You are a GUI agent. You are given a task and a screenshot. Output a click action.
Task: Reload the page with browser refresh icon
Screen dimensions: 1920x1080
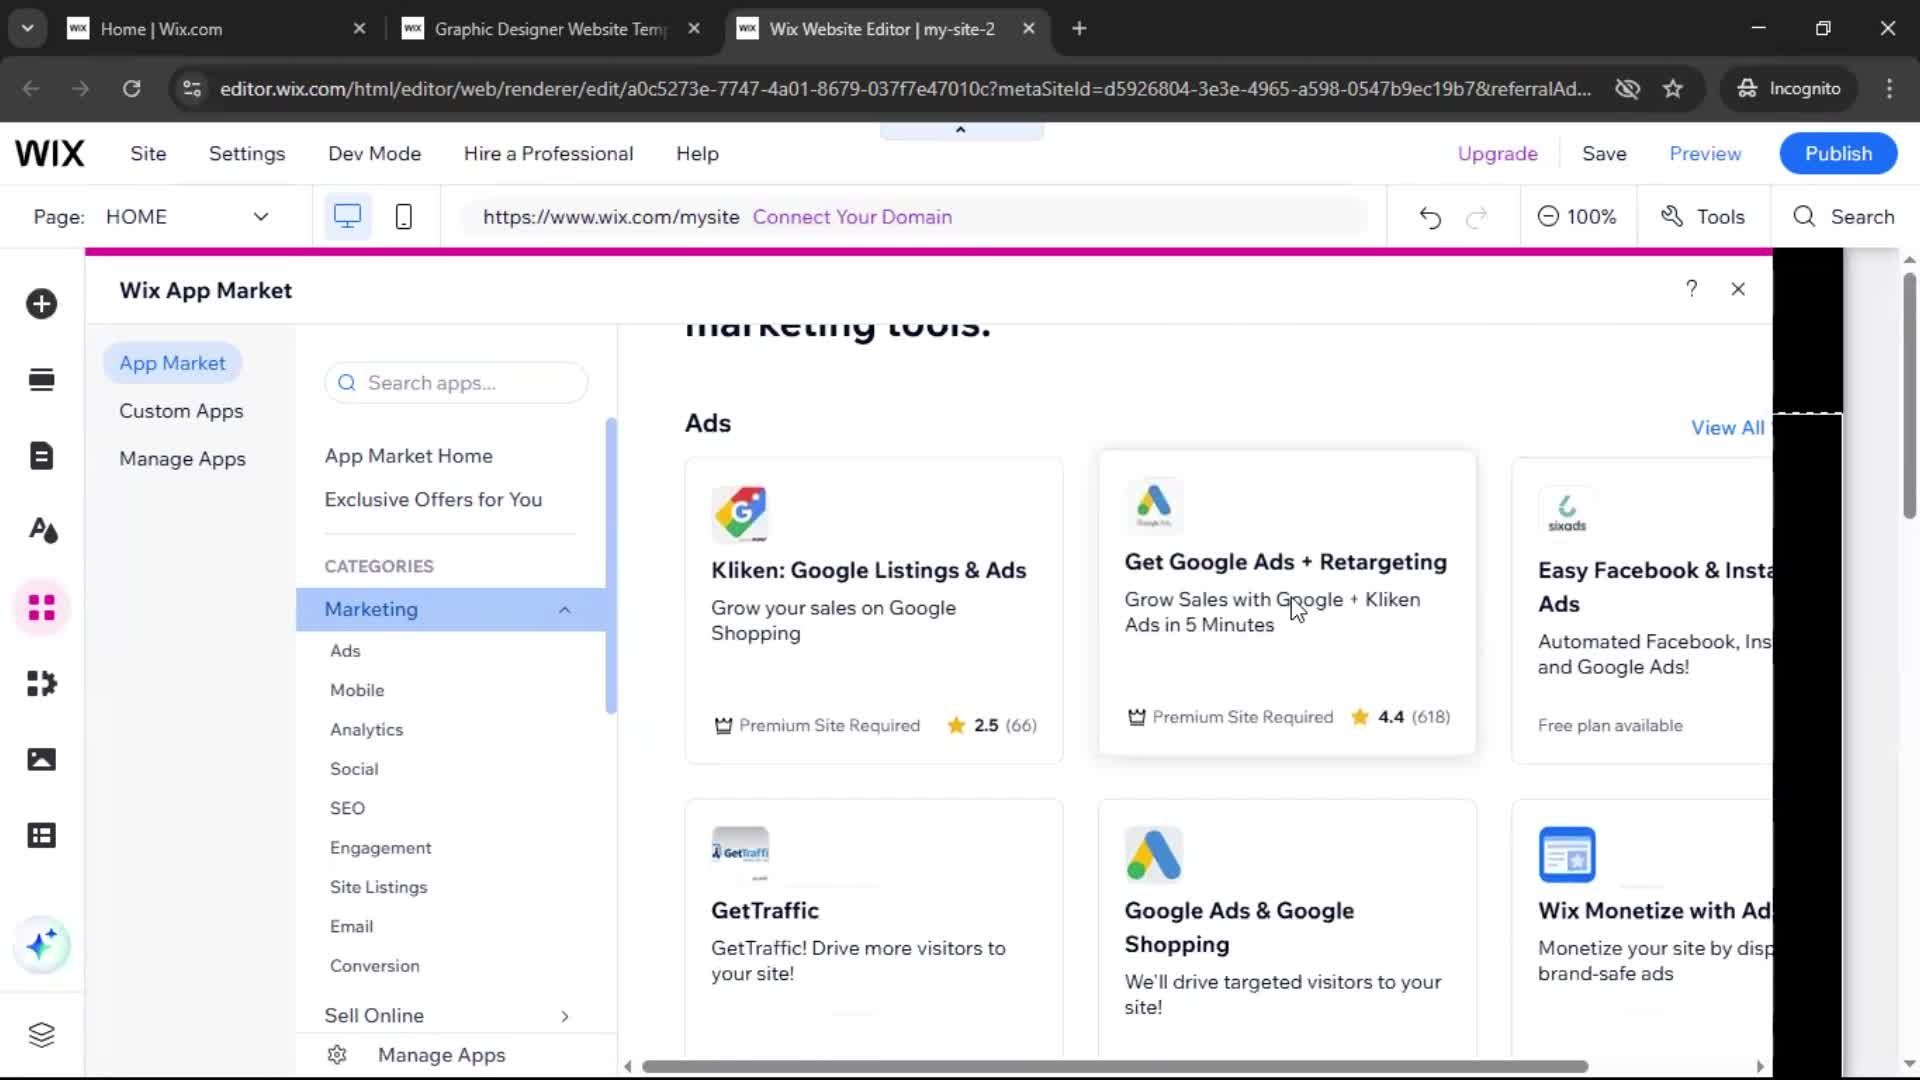point(131,89)
